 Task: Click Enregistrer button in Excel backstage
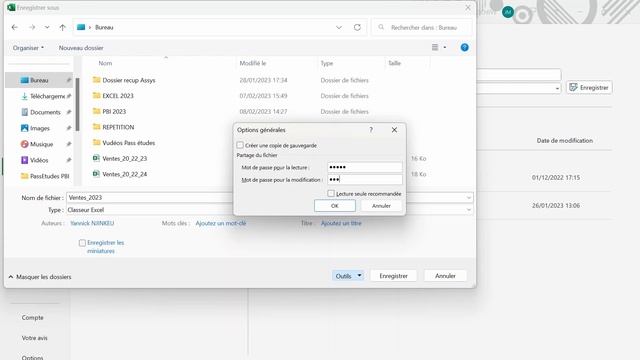pos(589,87)
